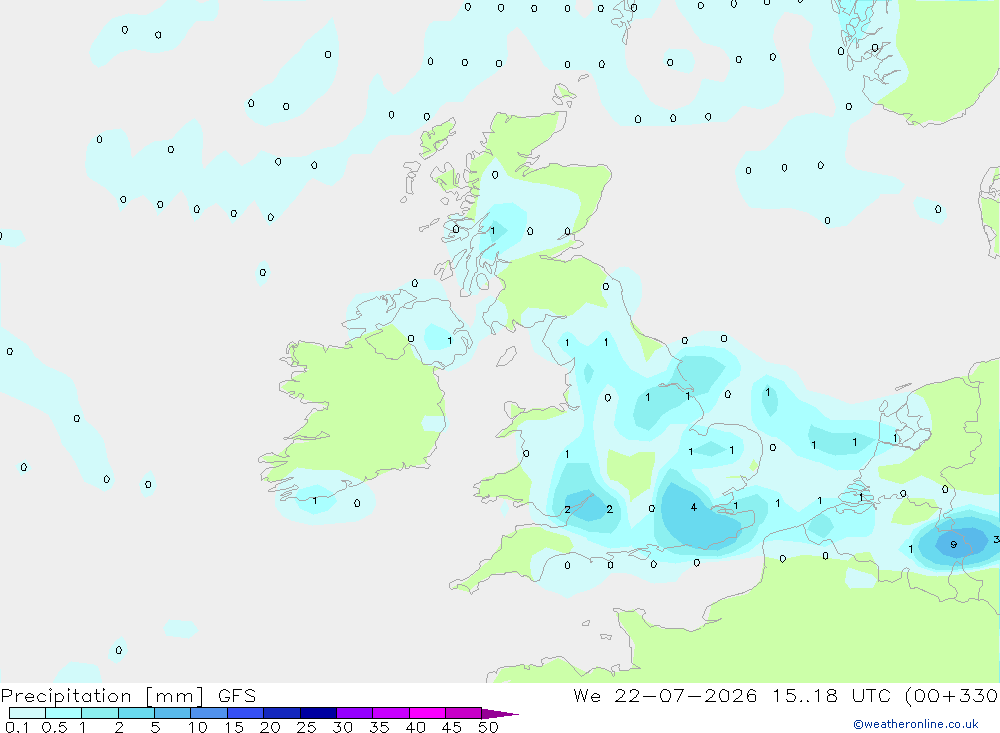This screenshot has width=1000, height=733.
Task: Click the 0.1–0.5 mm palest cyan legend swatch
Action: pos(27,713)
